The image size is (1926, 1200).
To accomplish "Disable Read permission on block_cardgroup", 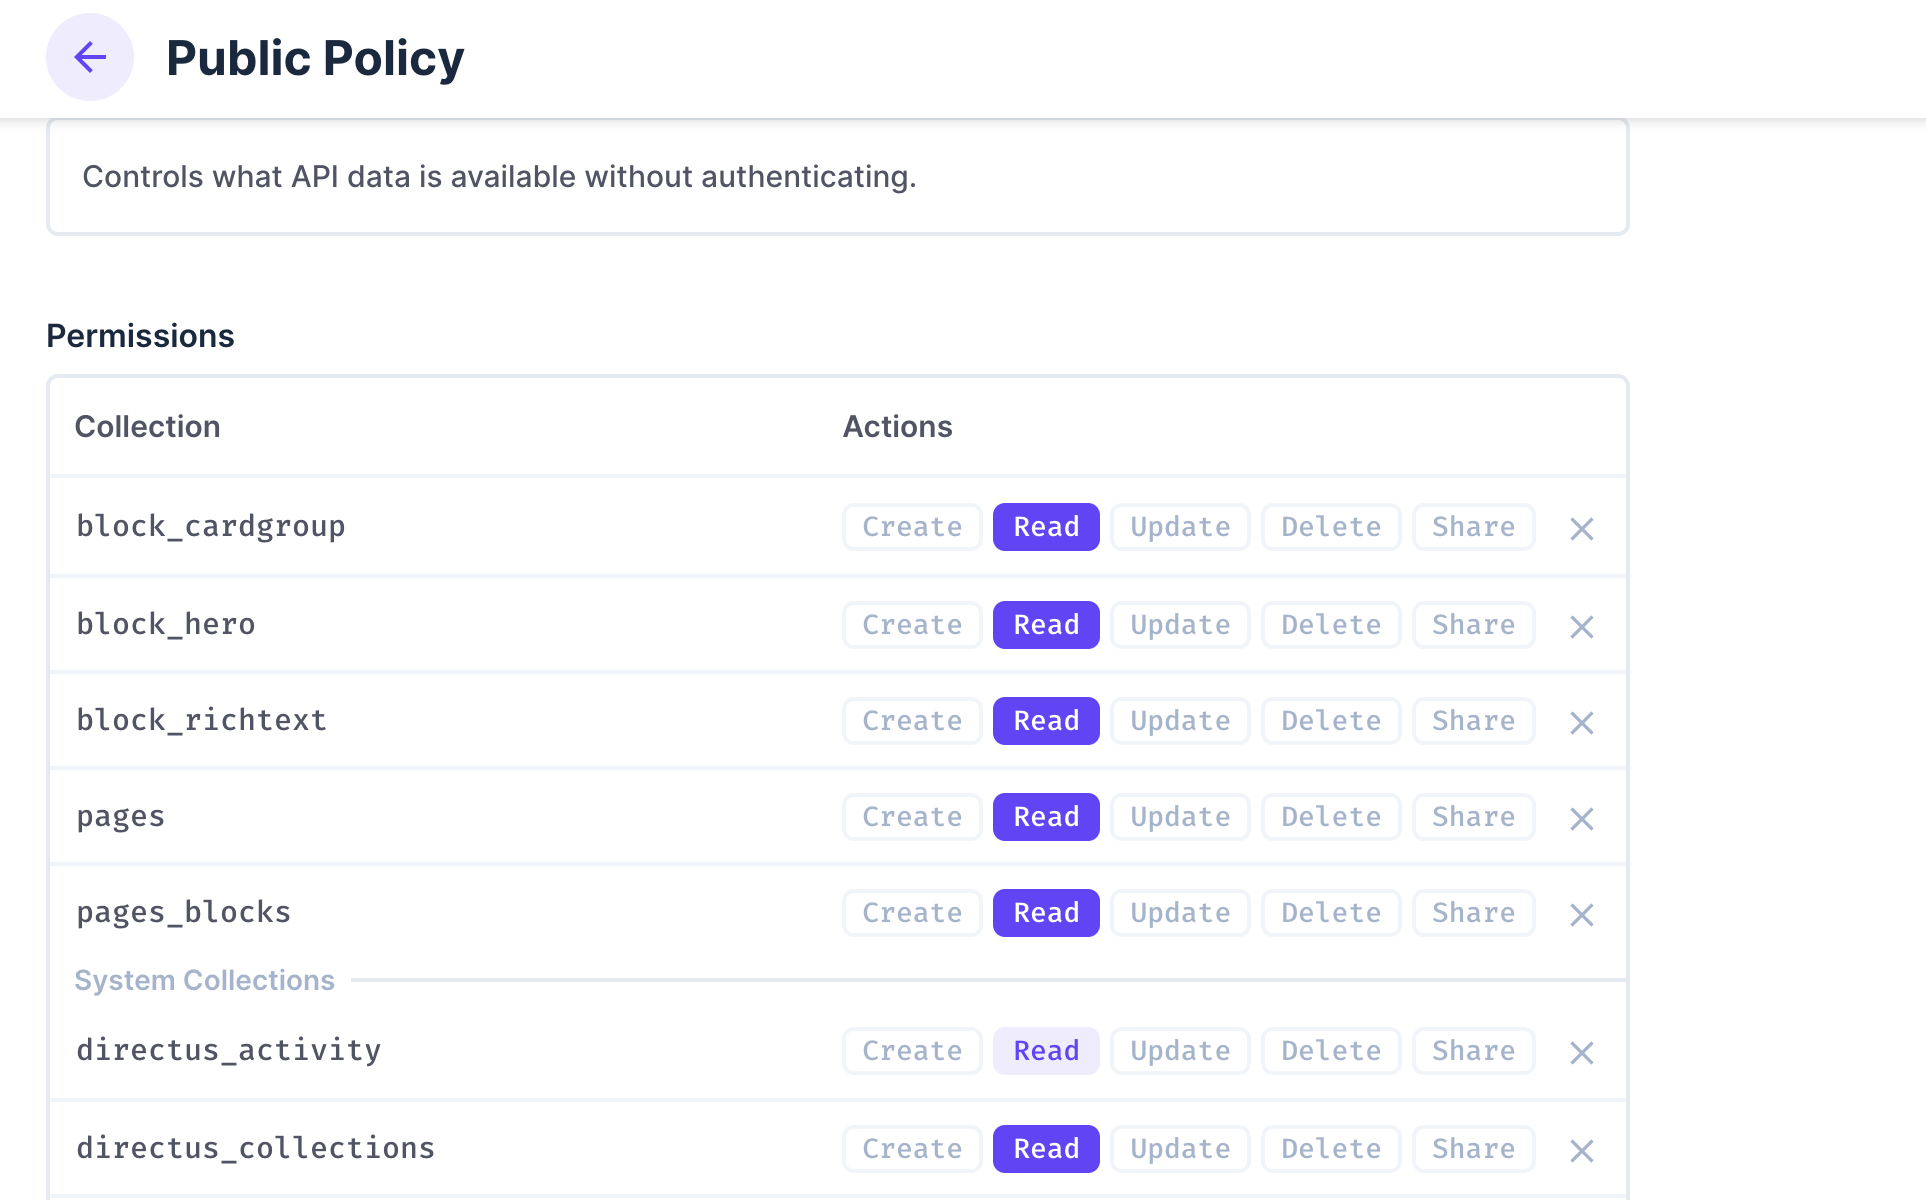I will pos(1045,526).
